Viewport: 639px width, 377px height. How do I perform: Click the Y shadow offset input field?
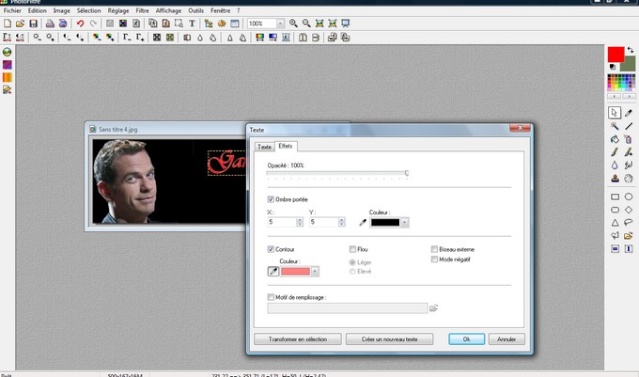(324, 222)
